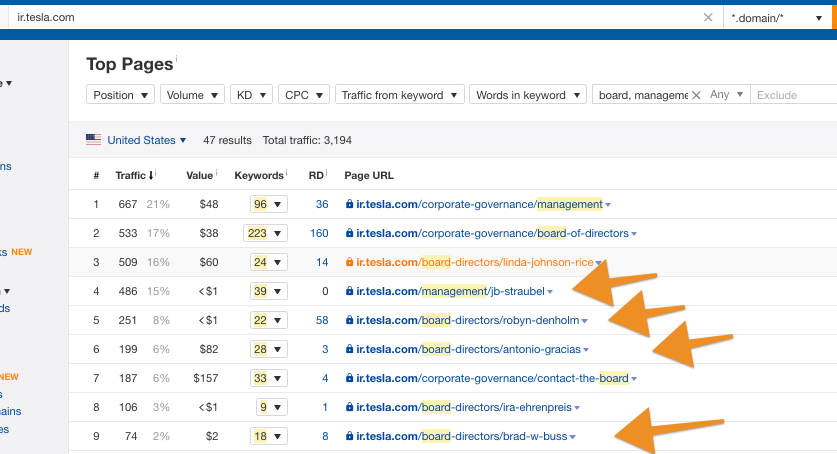Click the United States flag icon
This screenshot has width=837, height=454.
point(93,140)
